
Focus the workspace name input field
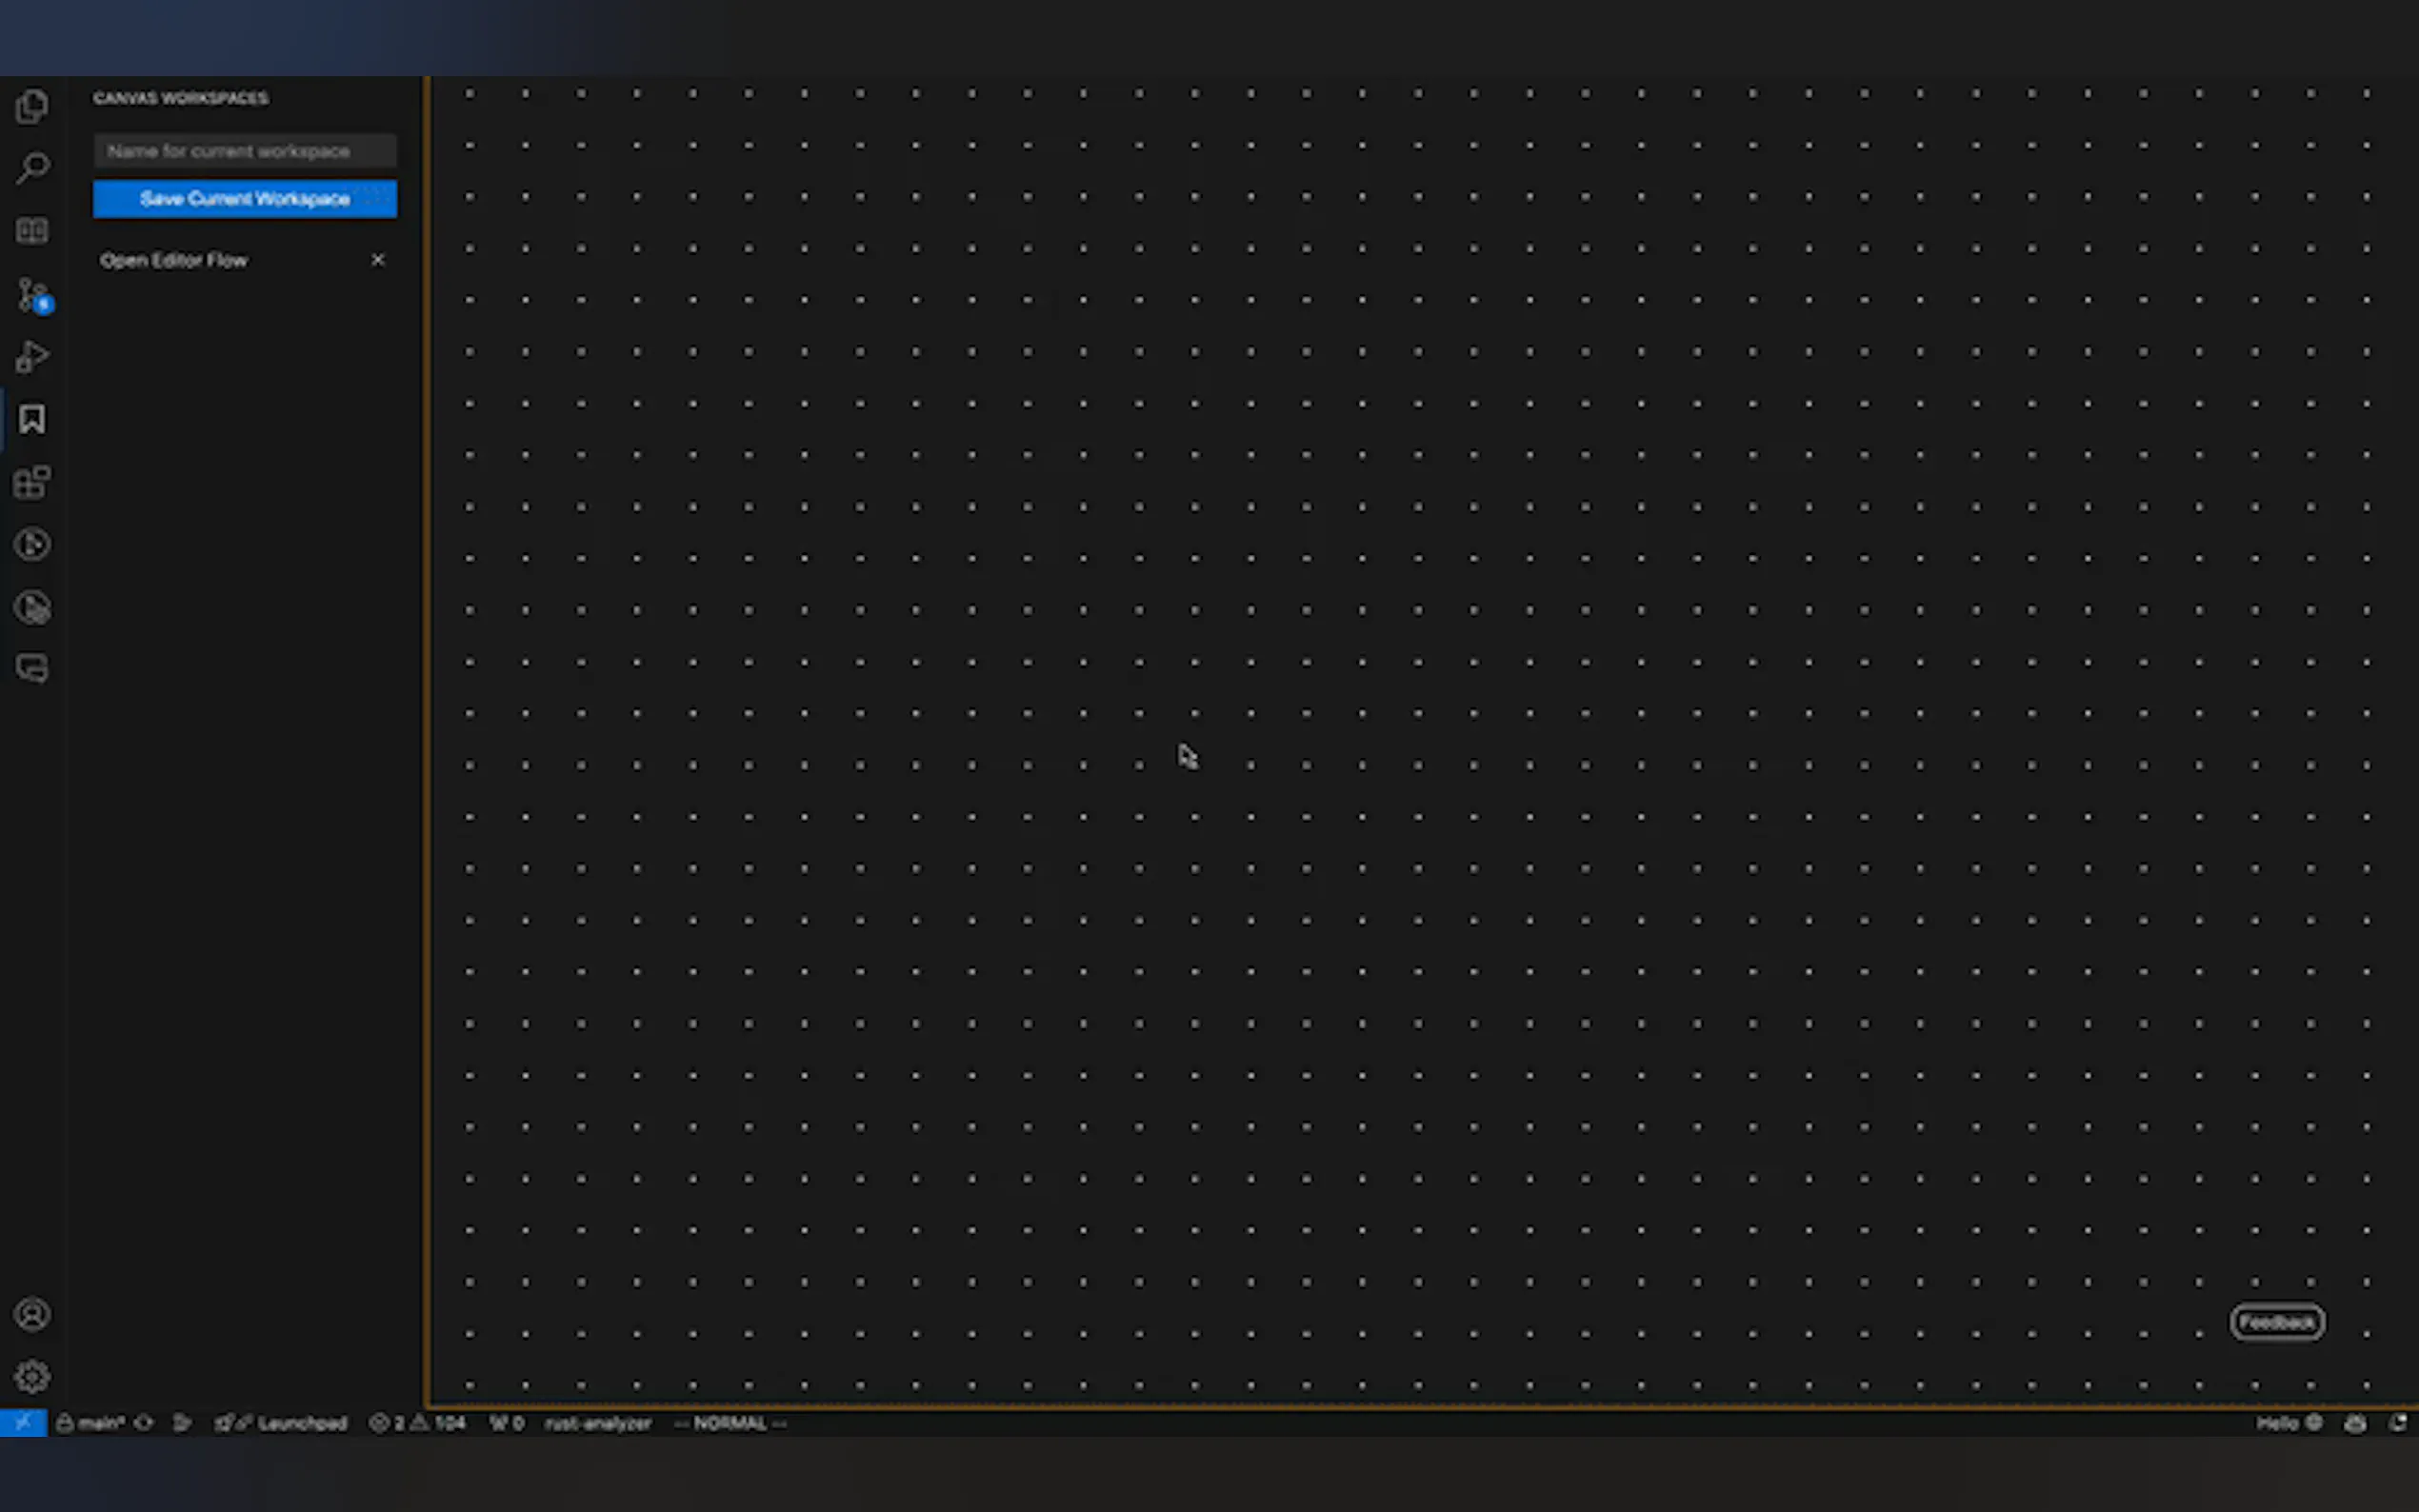point(244,151)
